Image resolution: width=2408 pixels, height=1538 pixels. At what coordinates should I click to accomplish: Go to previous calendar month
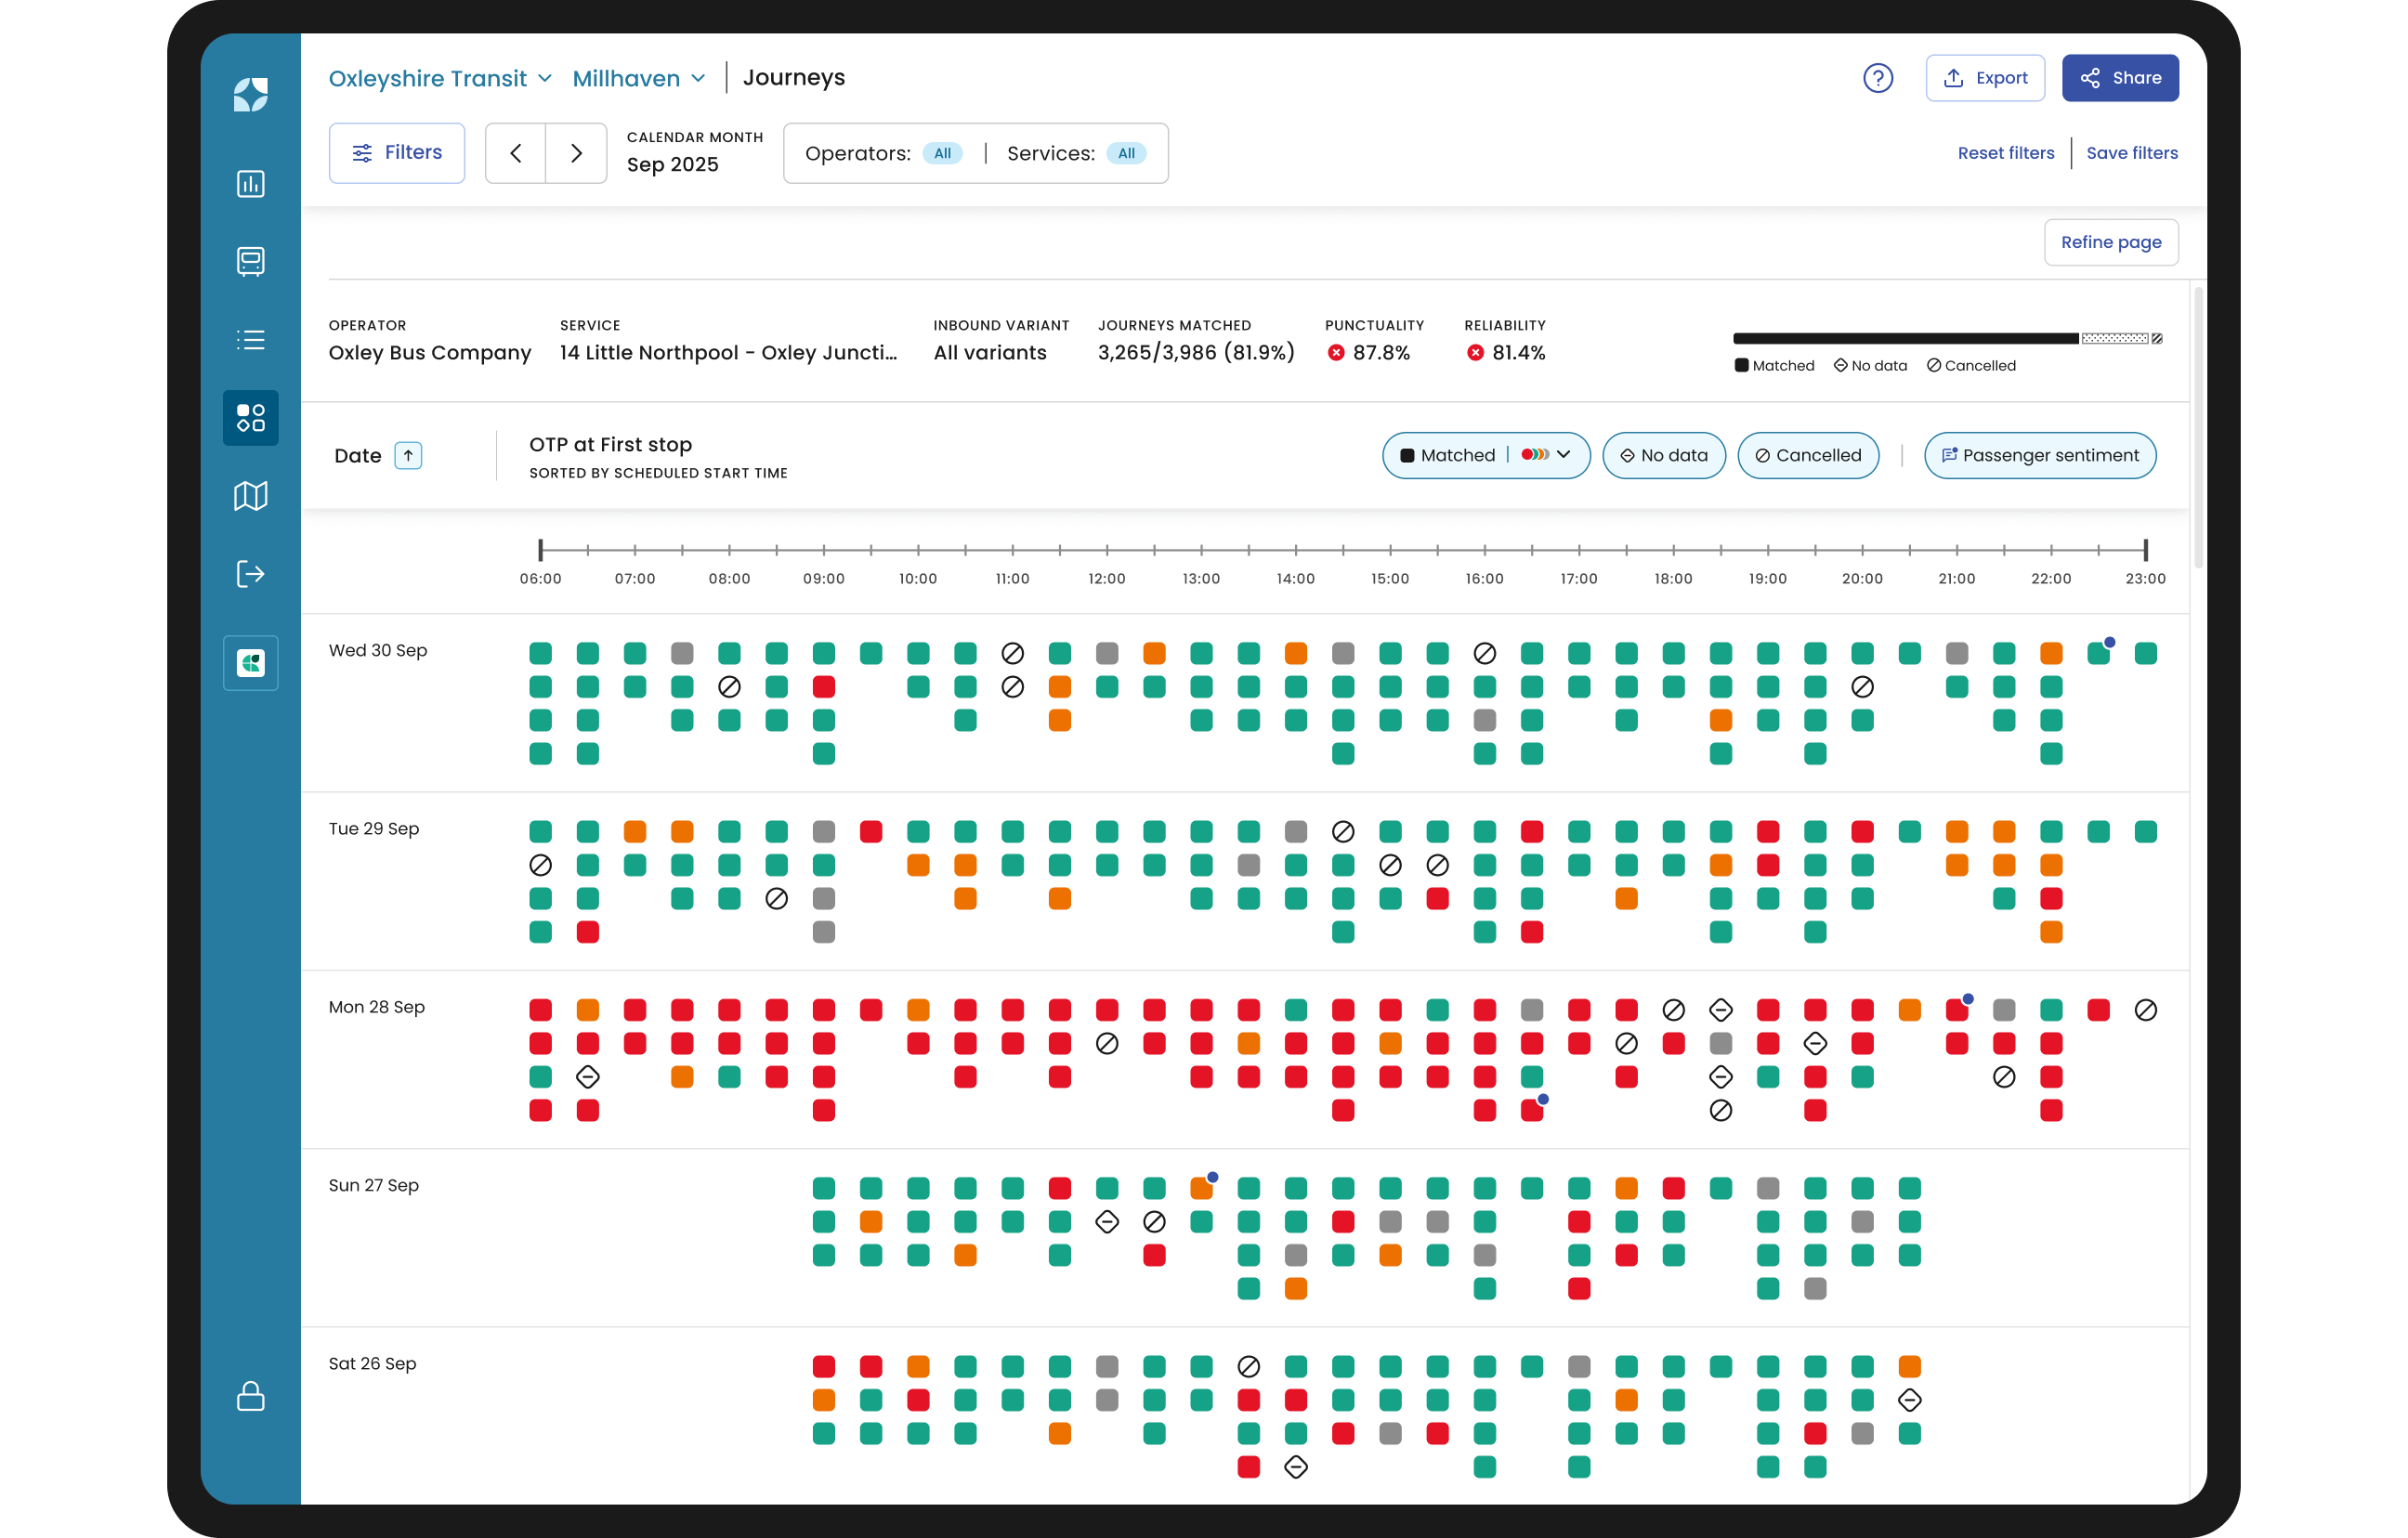(515, 153)
